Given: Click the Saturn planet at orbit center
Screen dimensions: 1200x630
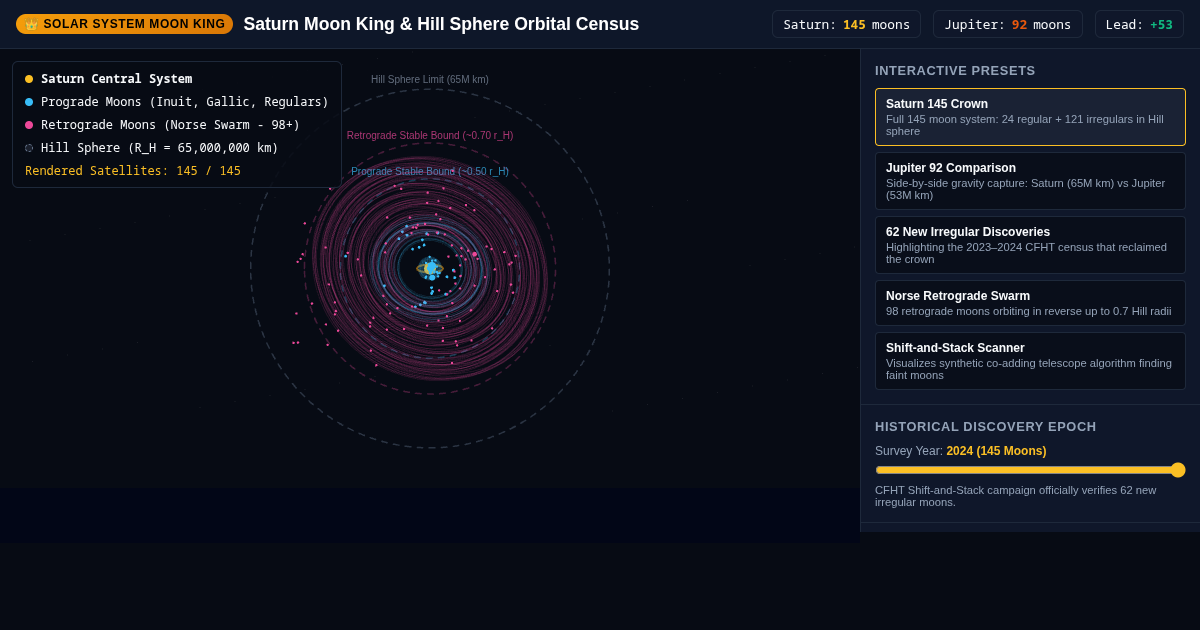Looking at the screenshot, I should (430, 268).
